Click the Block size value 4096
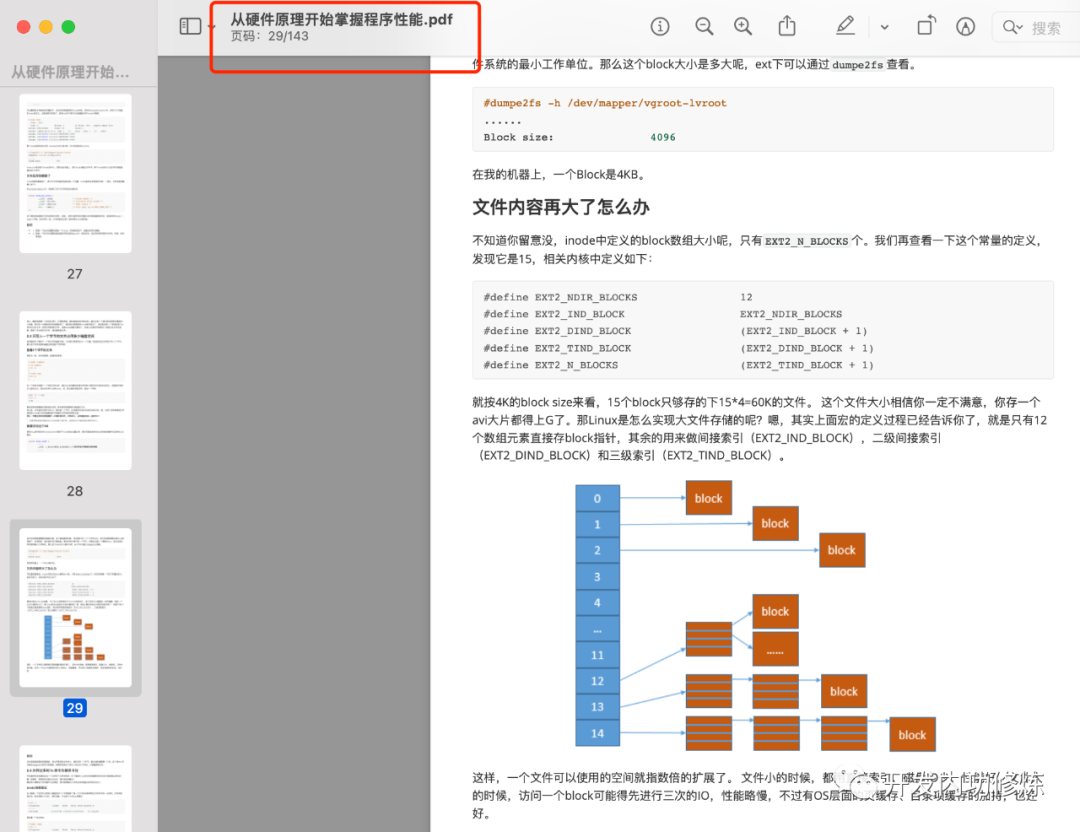 (663, 137)
